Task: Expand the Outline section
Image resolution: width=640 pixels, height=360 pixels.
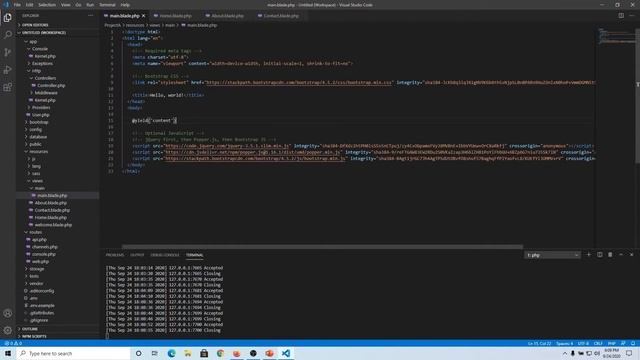Action: 30,329
